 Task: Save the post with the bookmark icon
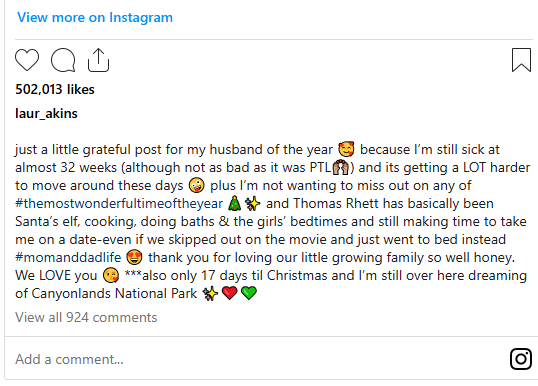521,60
